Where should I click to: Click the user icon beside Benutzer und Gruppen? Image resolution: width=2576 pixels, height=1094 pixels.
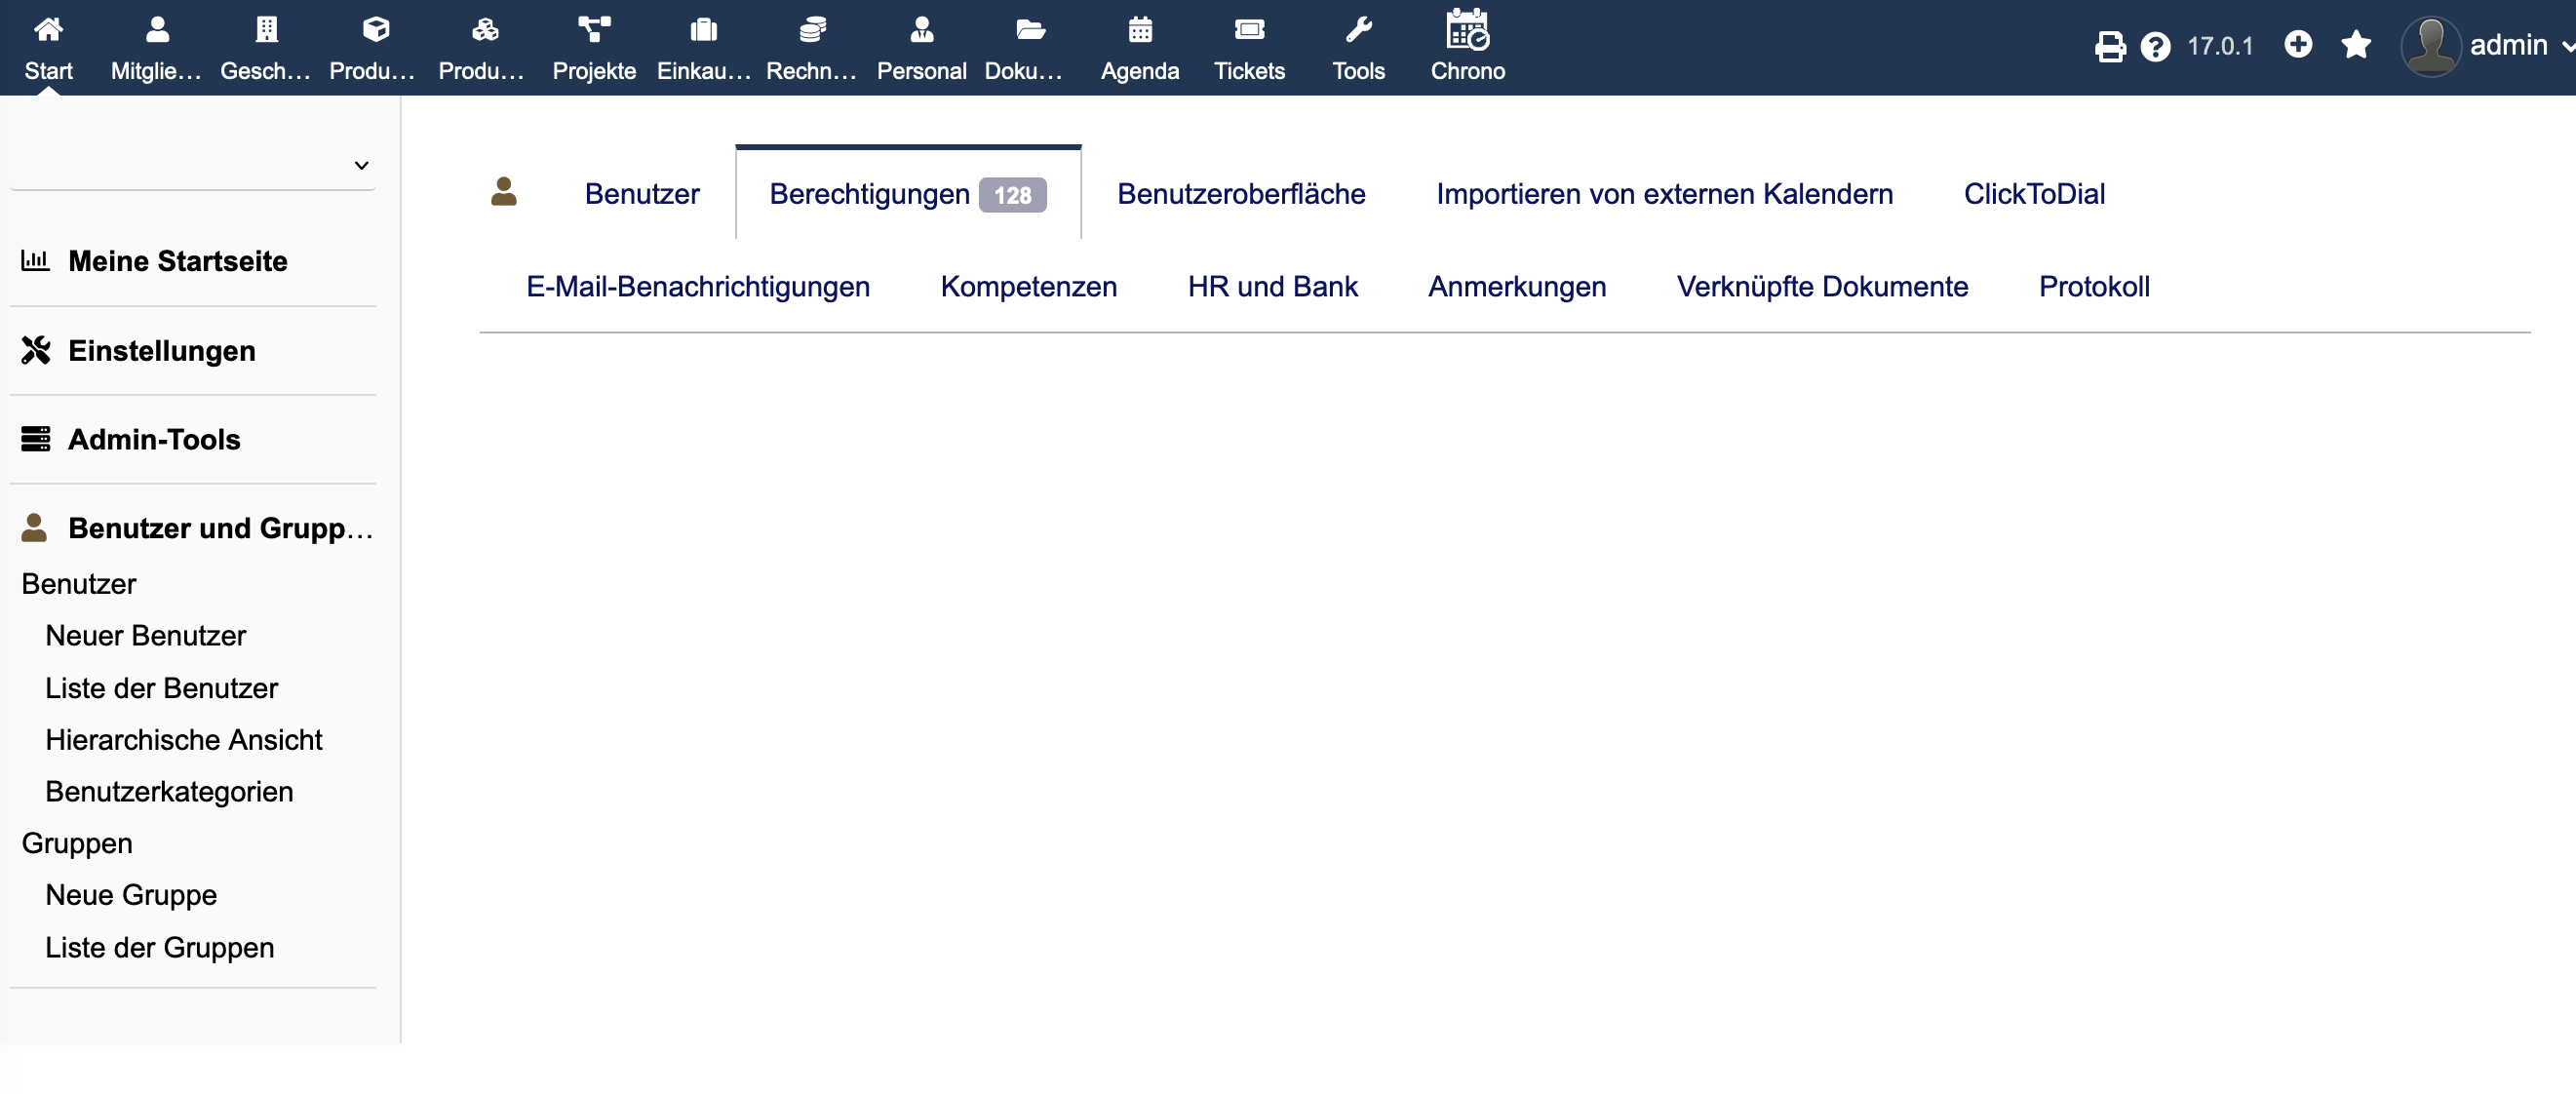(x=34, y=527)
